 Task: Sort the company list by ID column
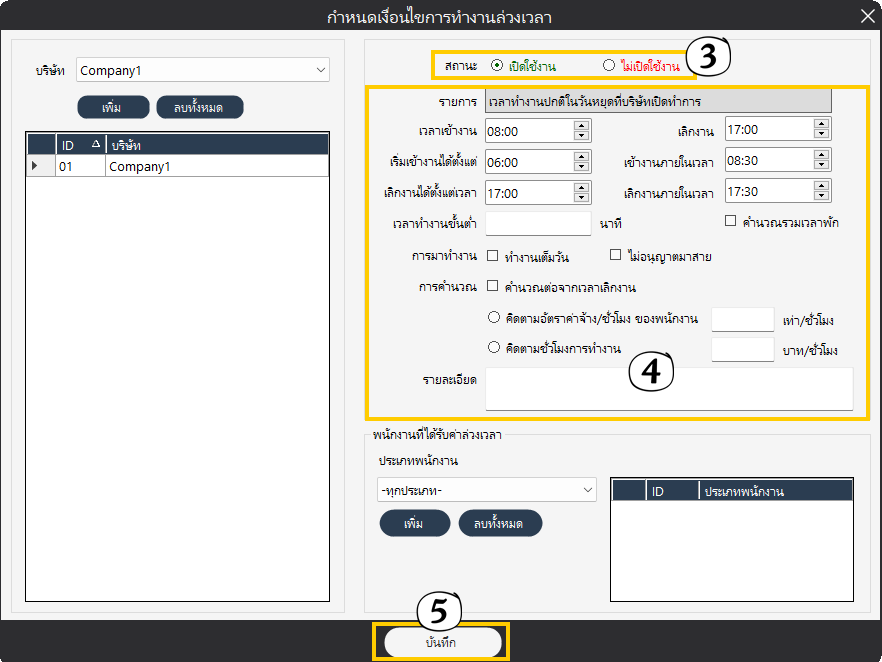tap(80, 145)
